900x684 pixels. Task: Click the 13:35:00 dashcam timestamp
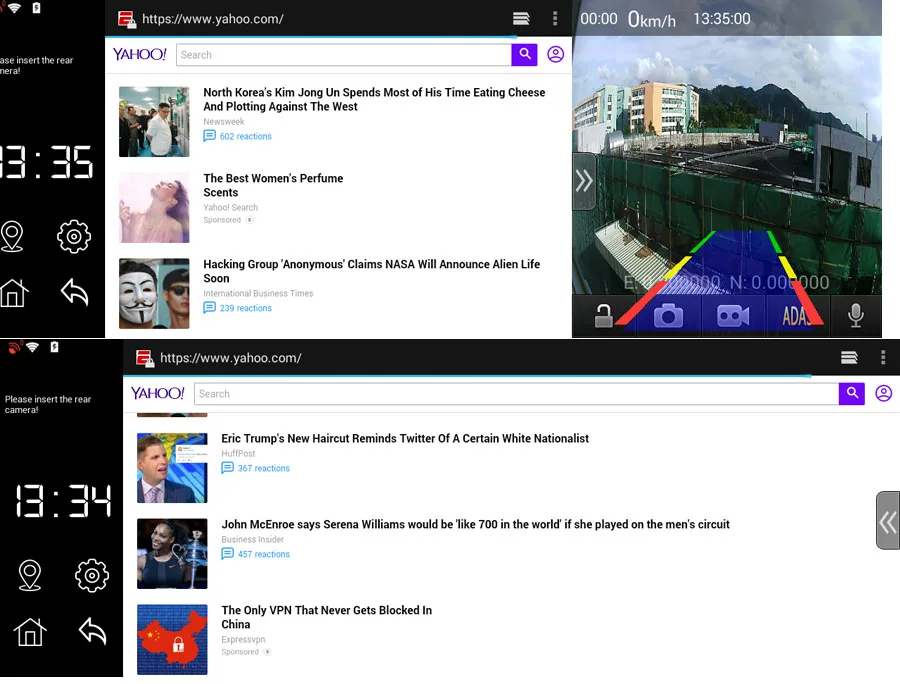(721, 19)
